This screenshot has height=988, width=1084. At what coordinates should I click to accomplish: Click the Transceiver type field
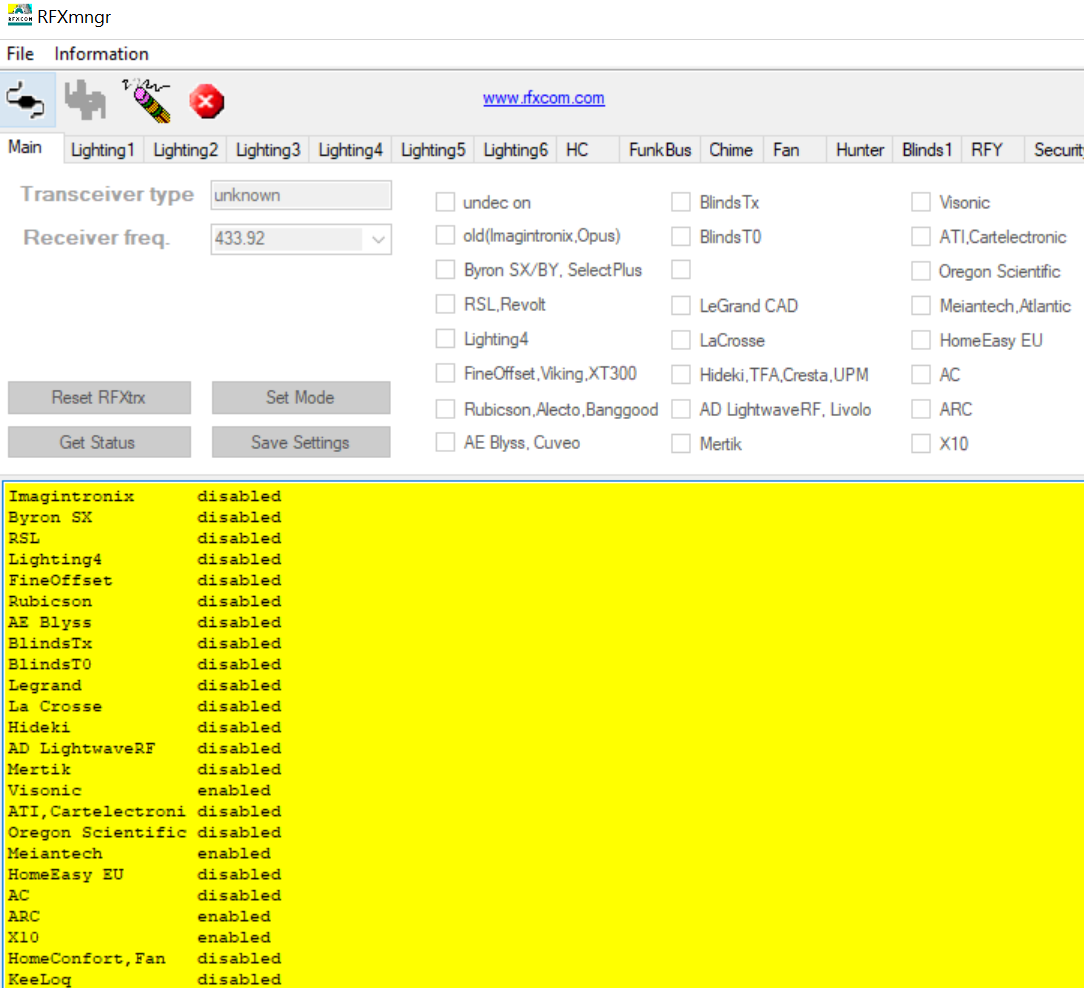pos(301,195)
